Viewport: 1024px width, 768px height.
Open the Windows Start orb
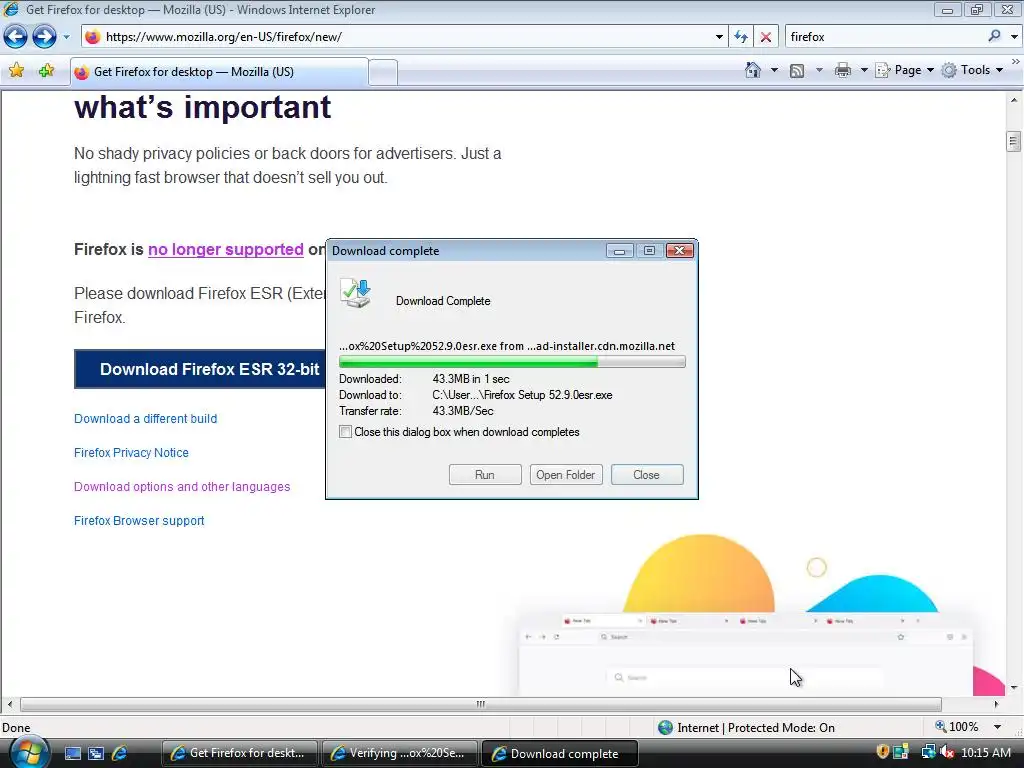[x=28, y=753]
